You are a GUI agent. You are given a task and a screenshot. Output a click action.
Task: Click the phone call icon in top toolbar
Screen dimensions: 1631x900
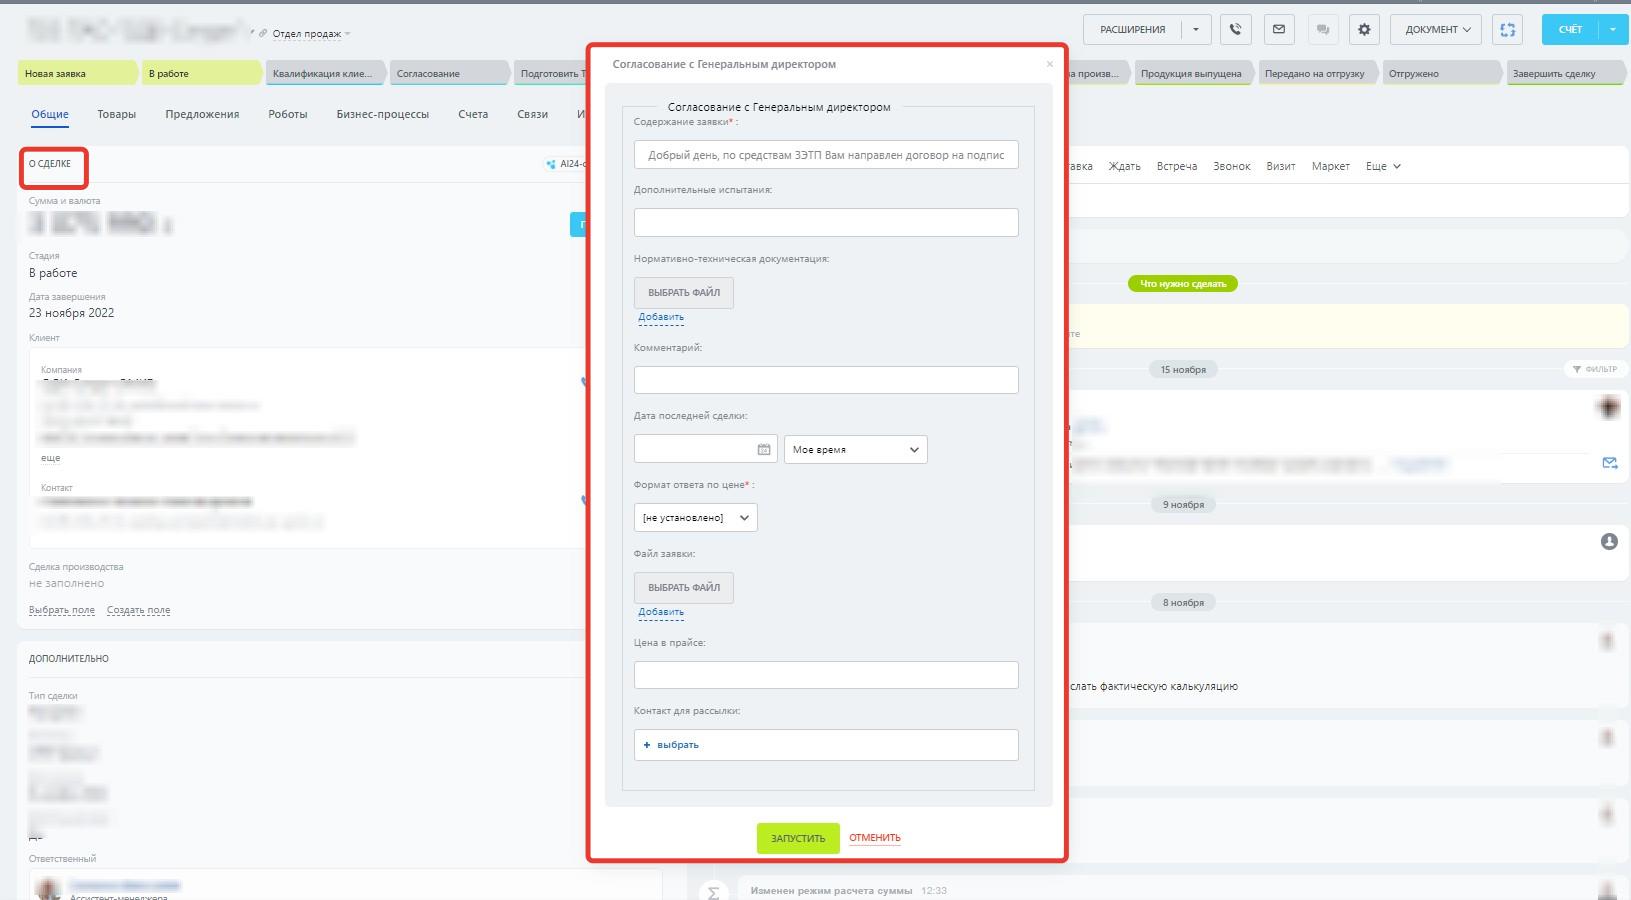tap(1236, 30)
